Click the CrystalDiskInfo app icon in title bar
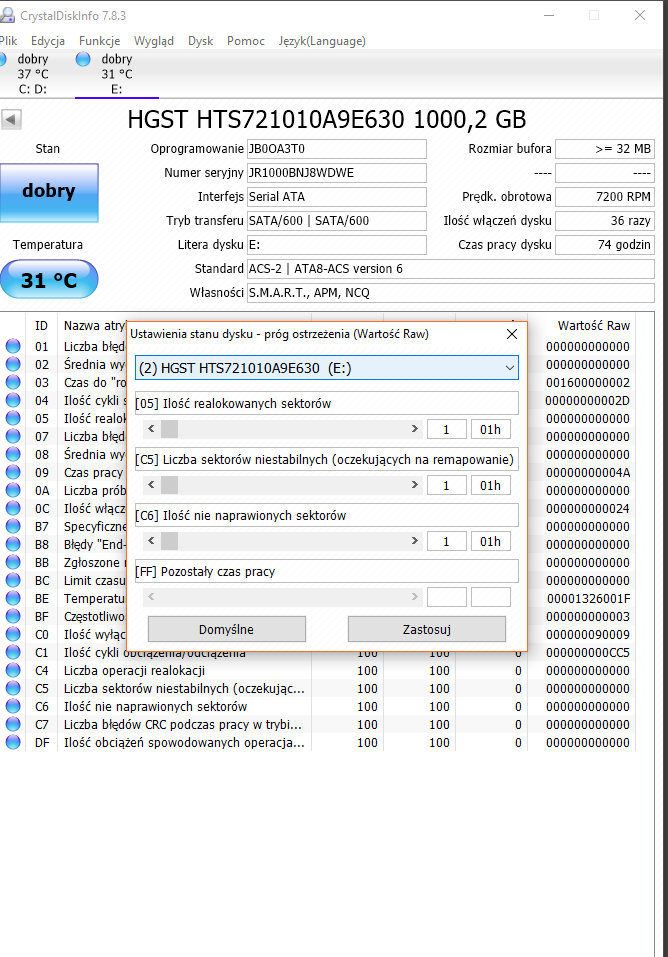The width and height of the screenshot is (668, 957). point(6,15)
